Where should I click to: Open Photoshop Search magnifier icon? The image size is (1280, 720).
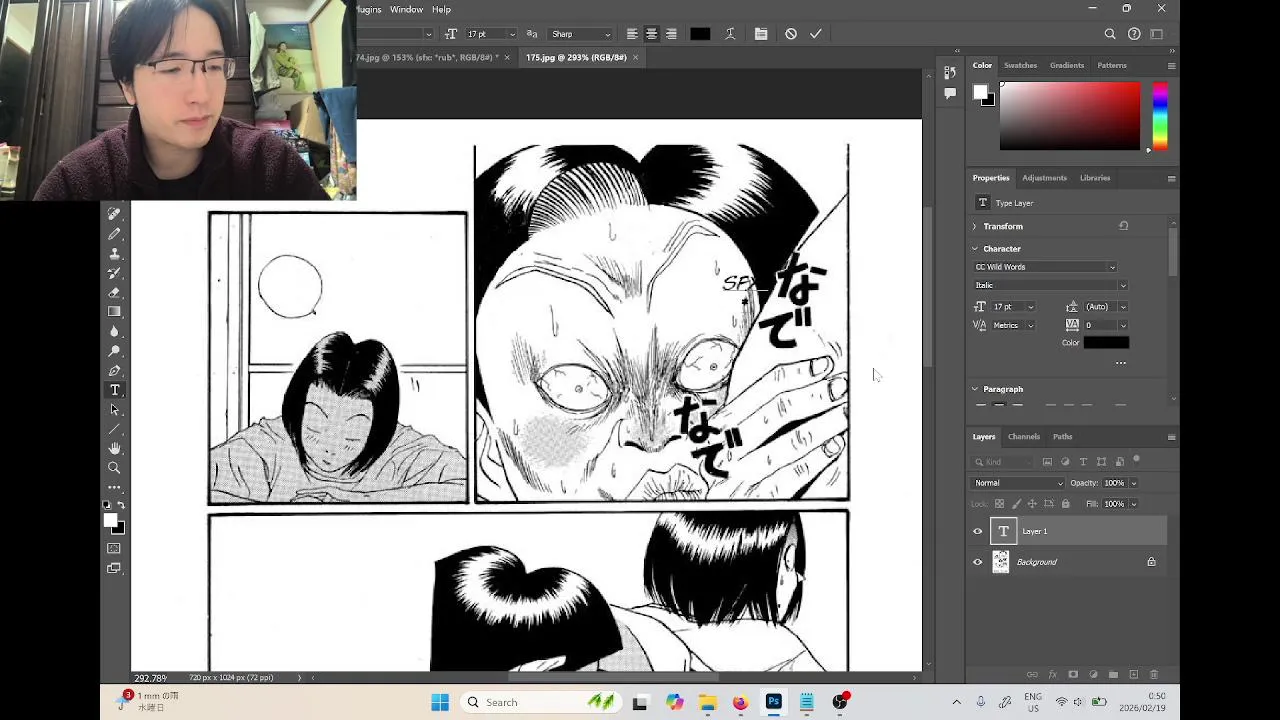(1110, 34)
